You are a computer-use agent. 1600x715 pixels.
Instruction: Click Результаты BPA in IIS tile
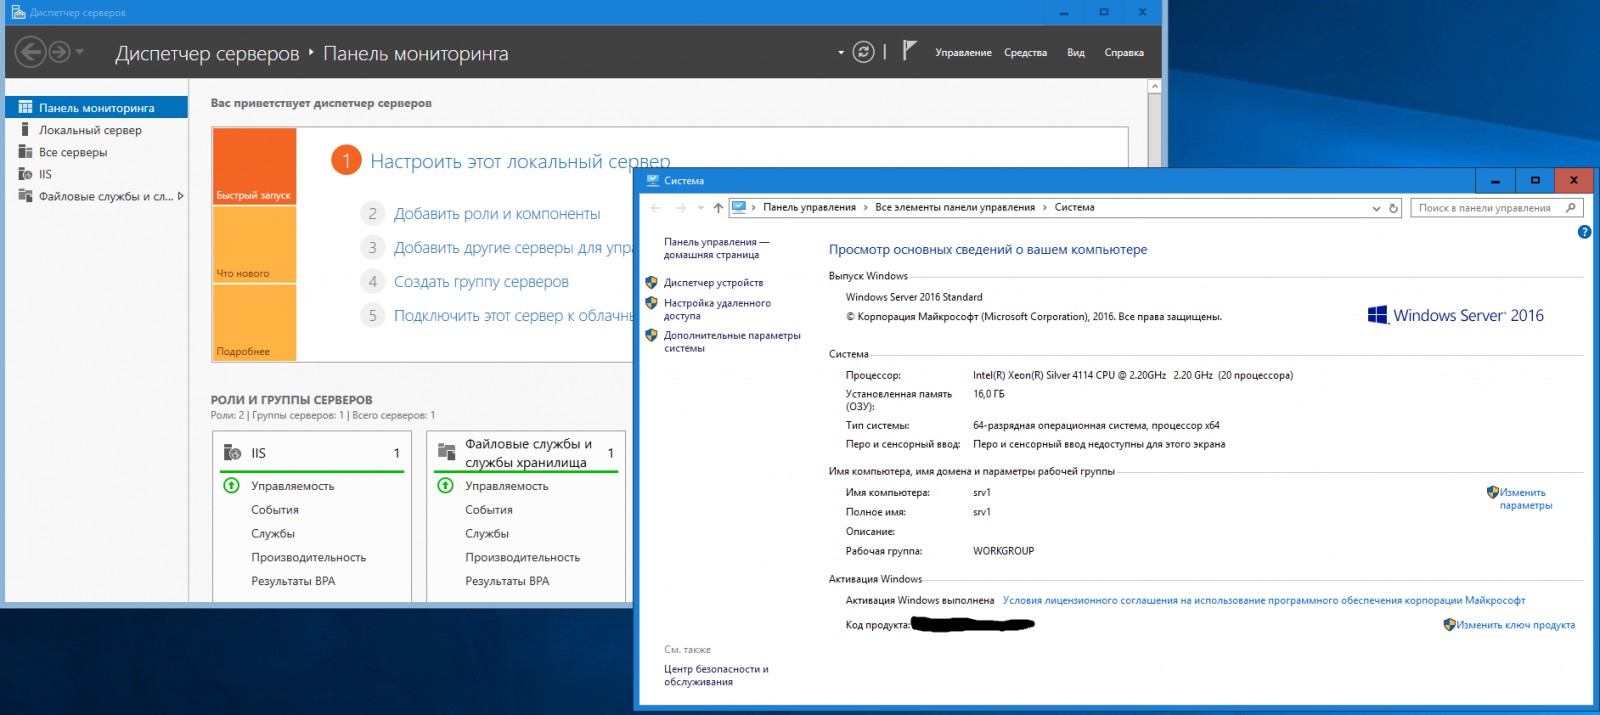293,581
